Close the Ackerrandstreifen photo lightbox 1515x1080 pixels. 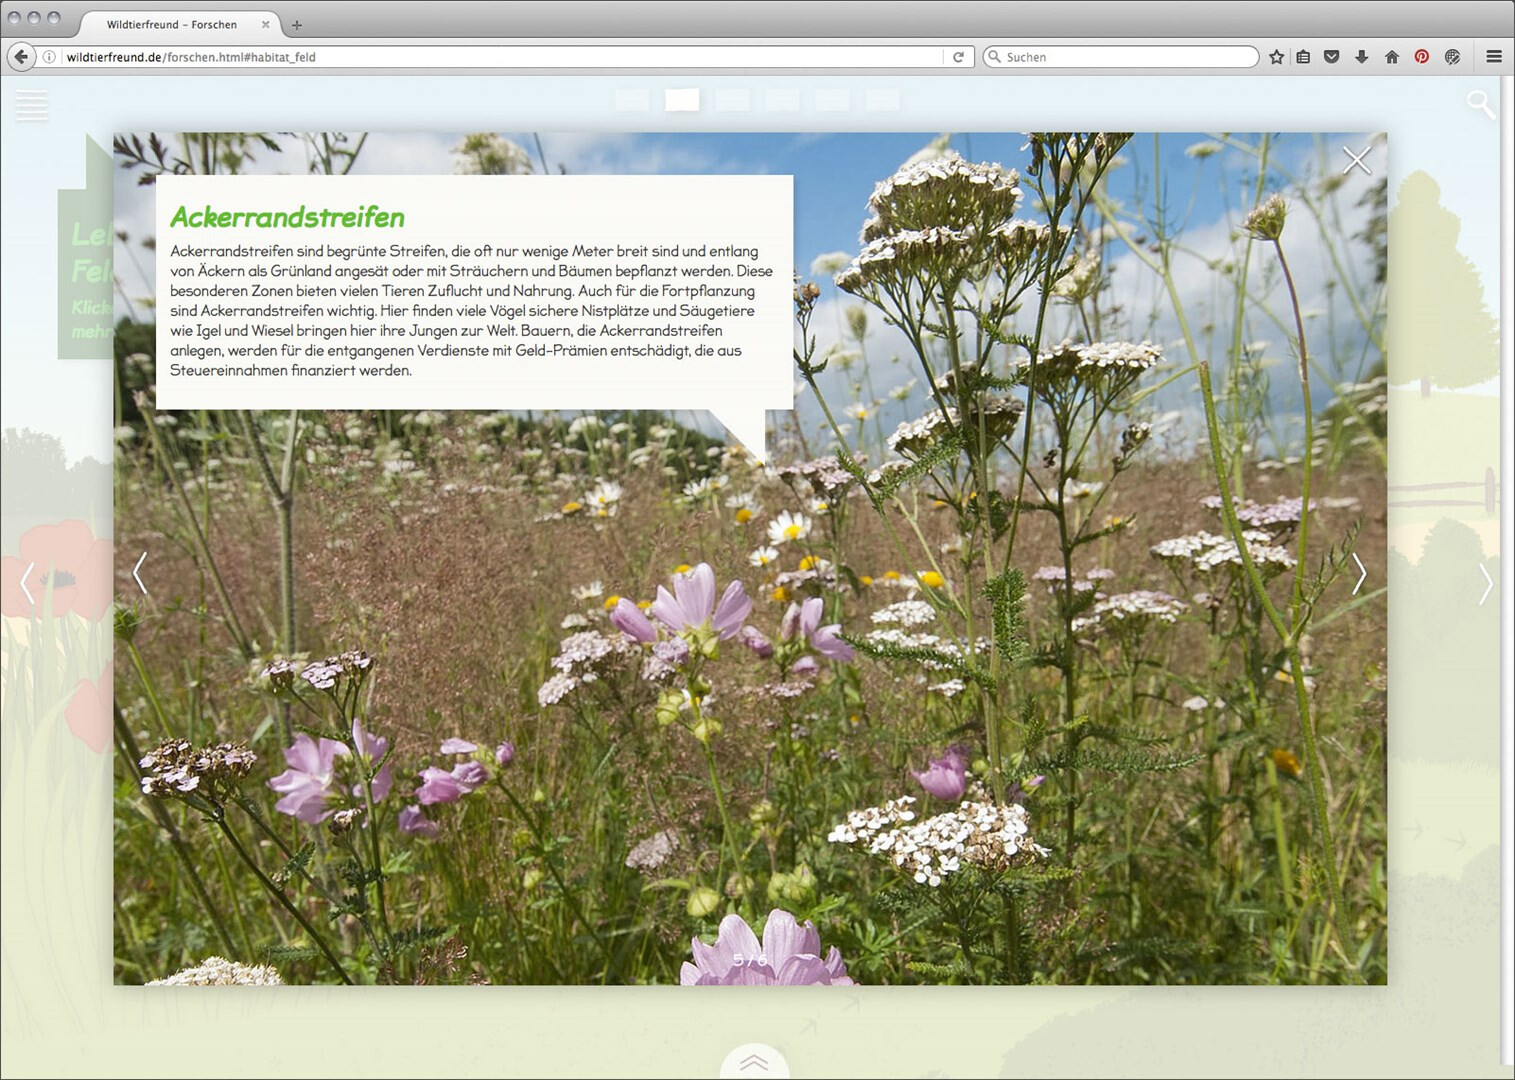click(x=1356, y=160)
